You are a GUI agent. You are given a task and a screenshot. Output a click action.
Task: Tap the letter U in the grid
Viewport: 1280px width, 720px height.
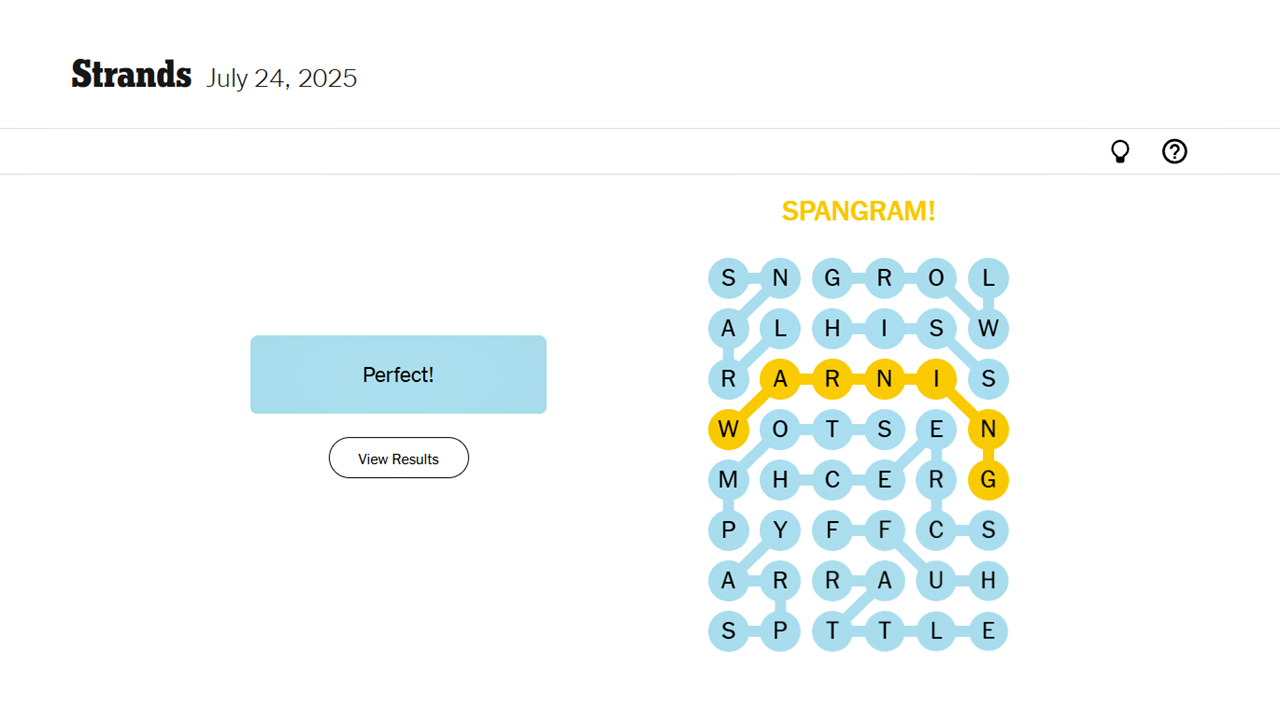pos(936,580)
